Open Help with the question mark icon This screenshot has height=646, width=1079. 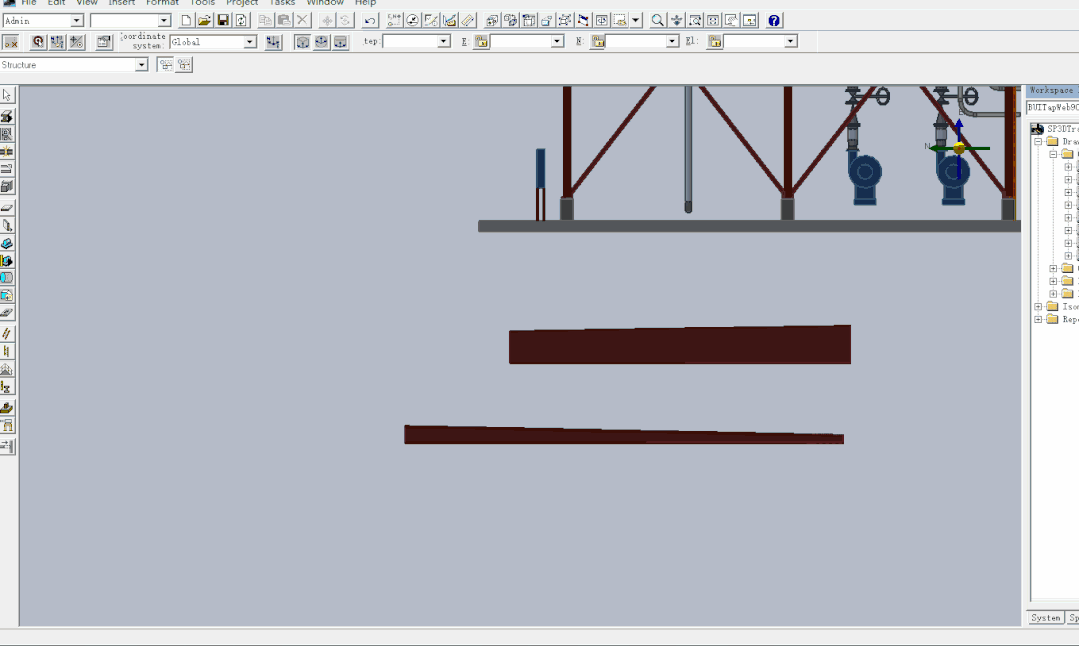coord(774,21)
